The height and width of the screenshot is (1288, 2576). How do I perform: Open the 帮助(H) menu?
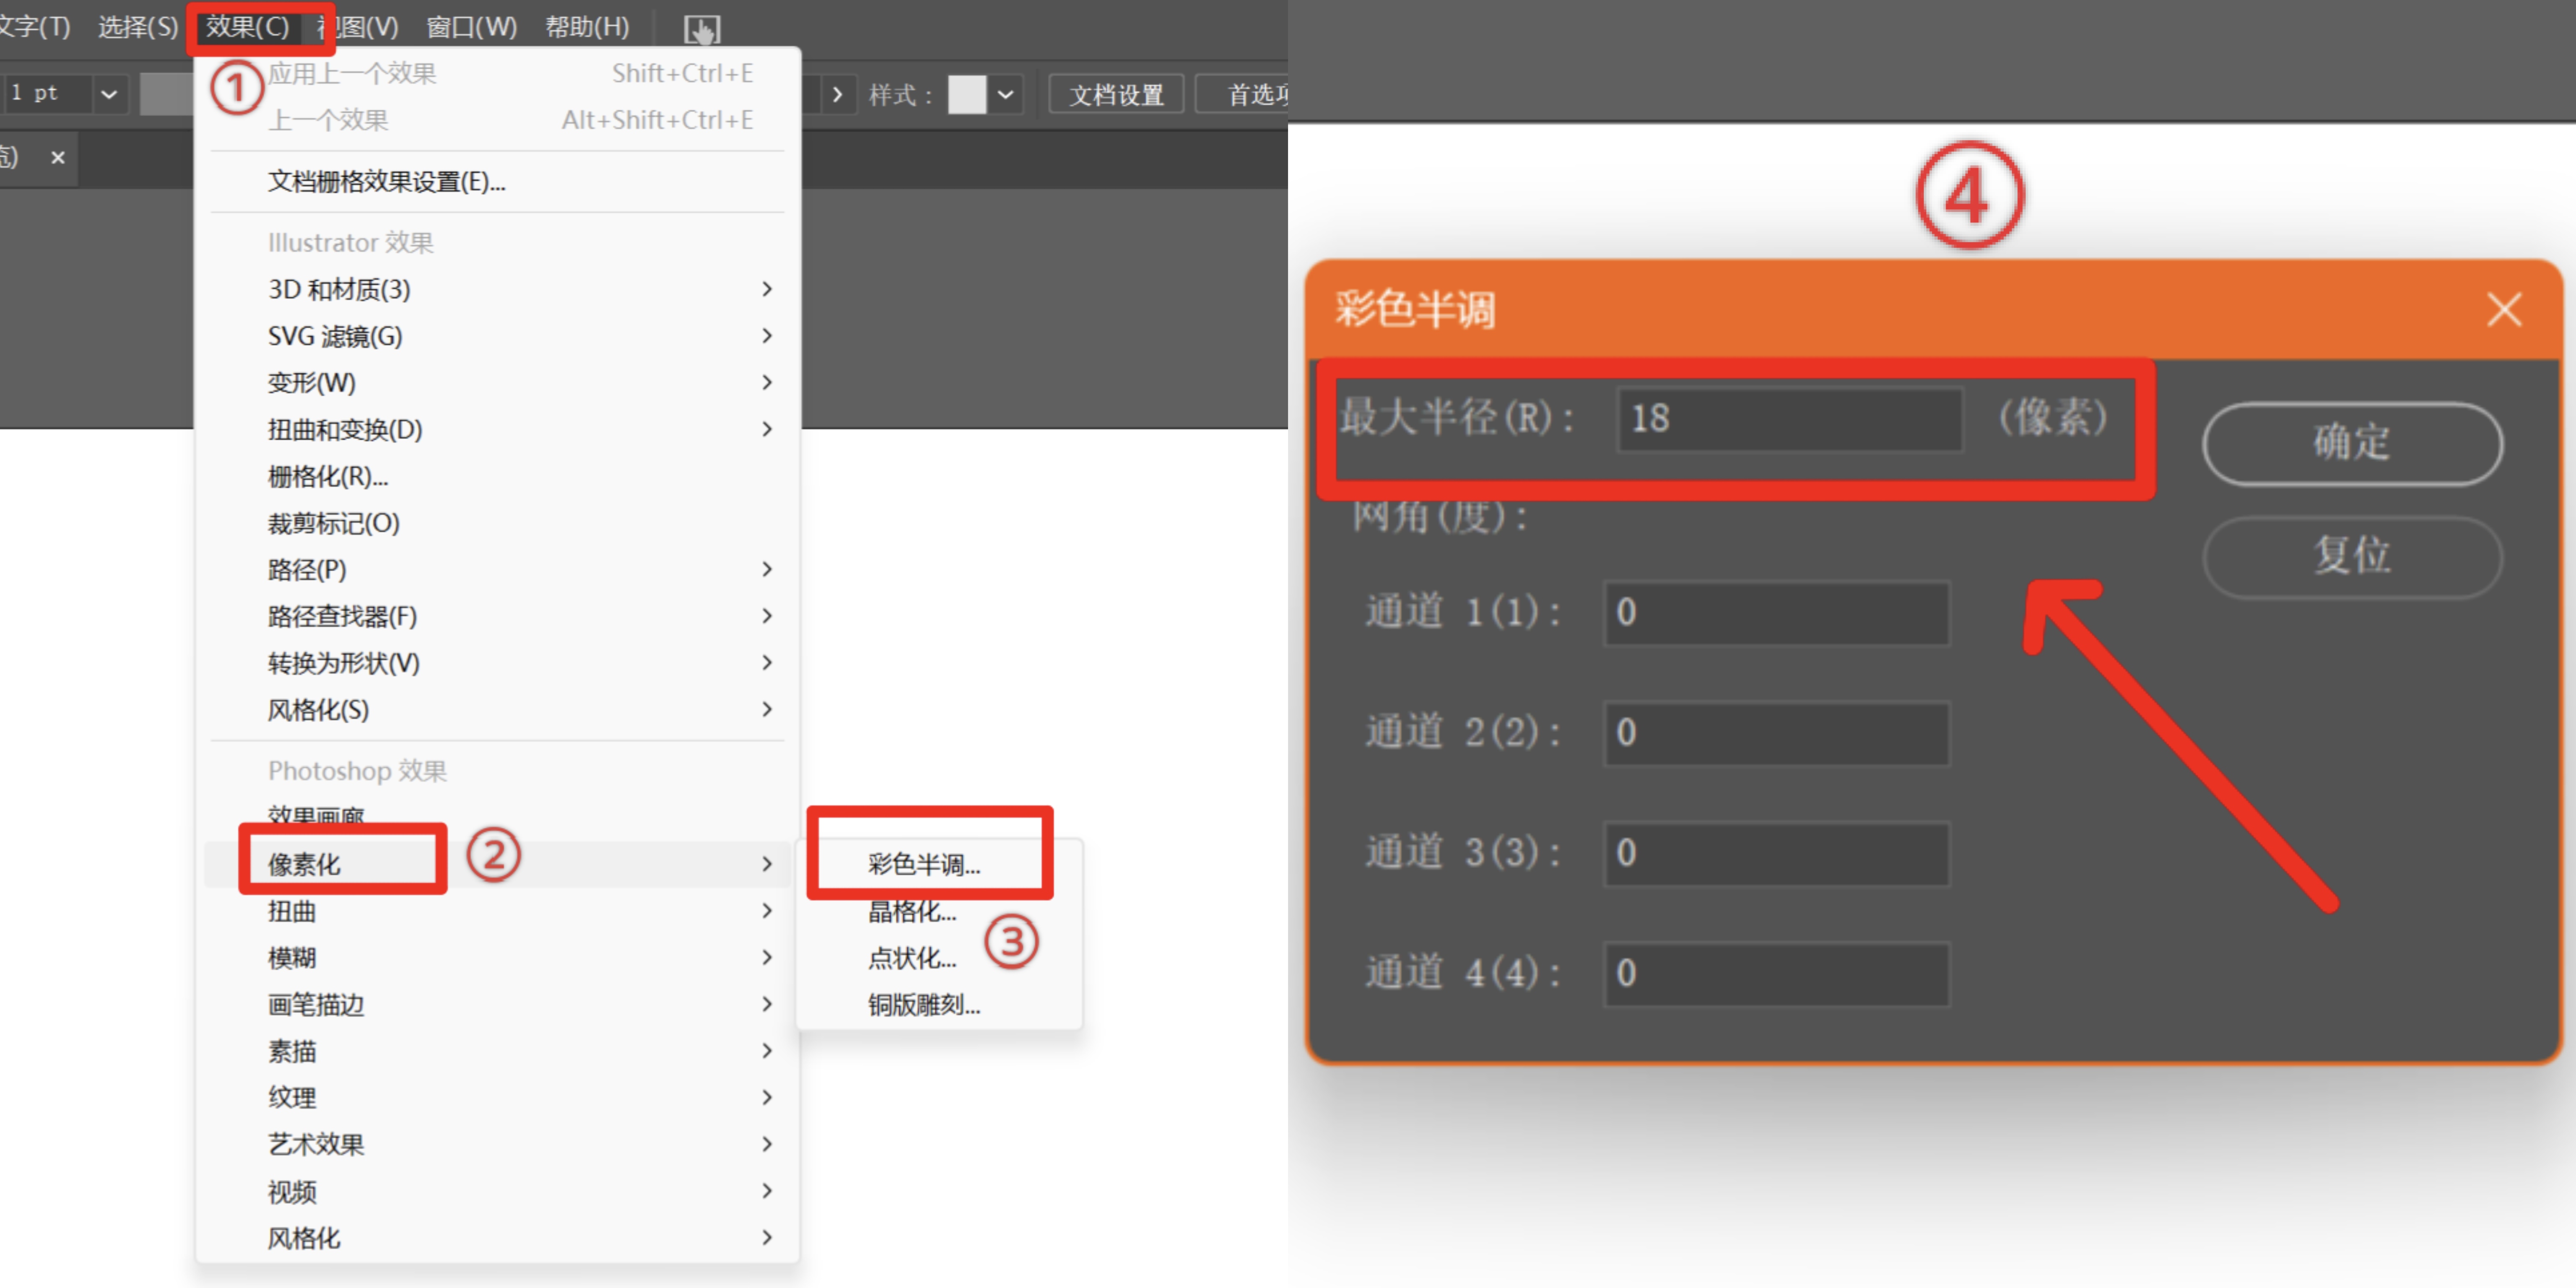pyautogui.click(x=587, y=27)
